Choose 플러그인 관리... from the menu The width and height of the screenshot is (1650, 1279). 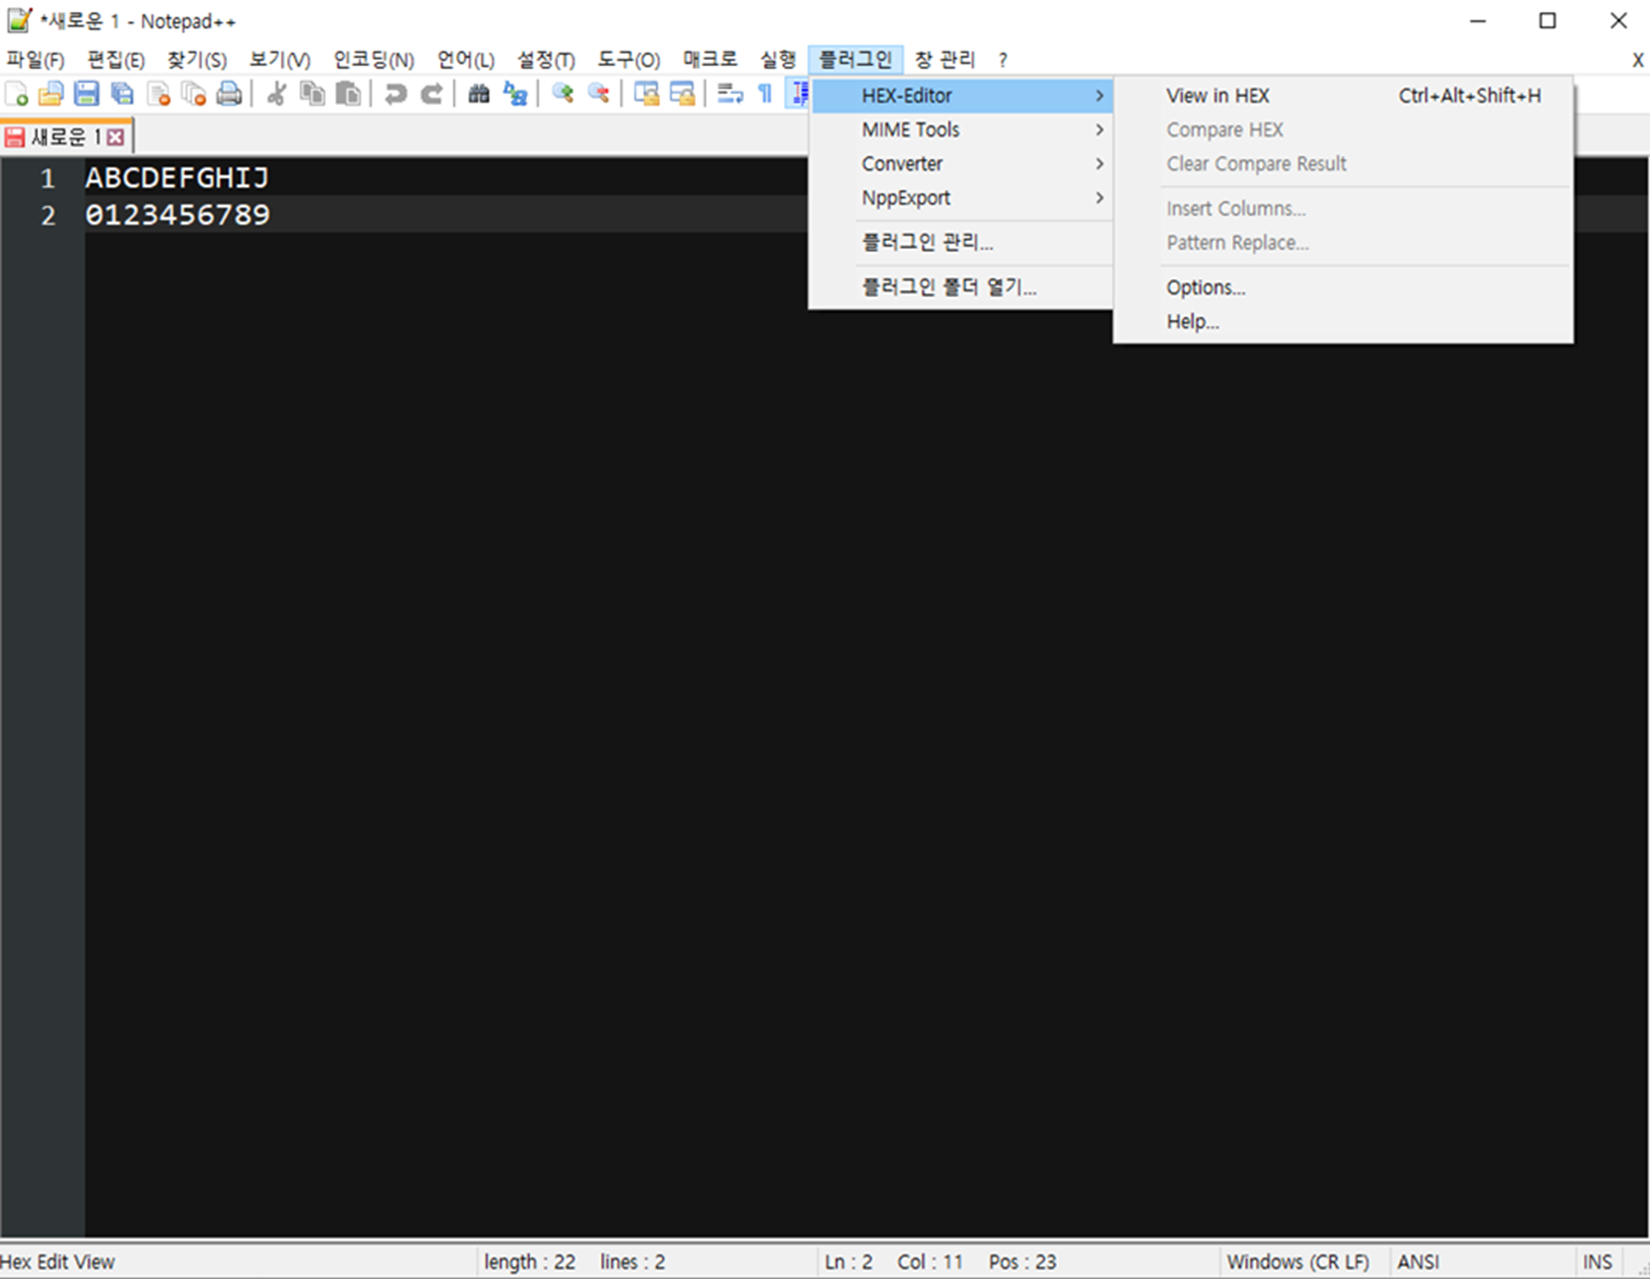click(x=962, y=243)
